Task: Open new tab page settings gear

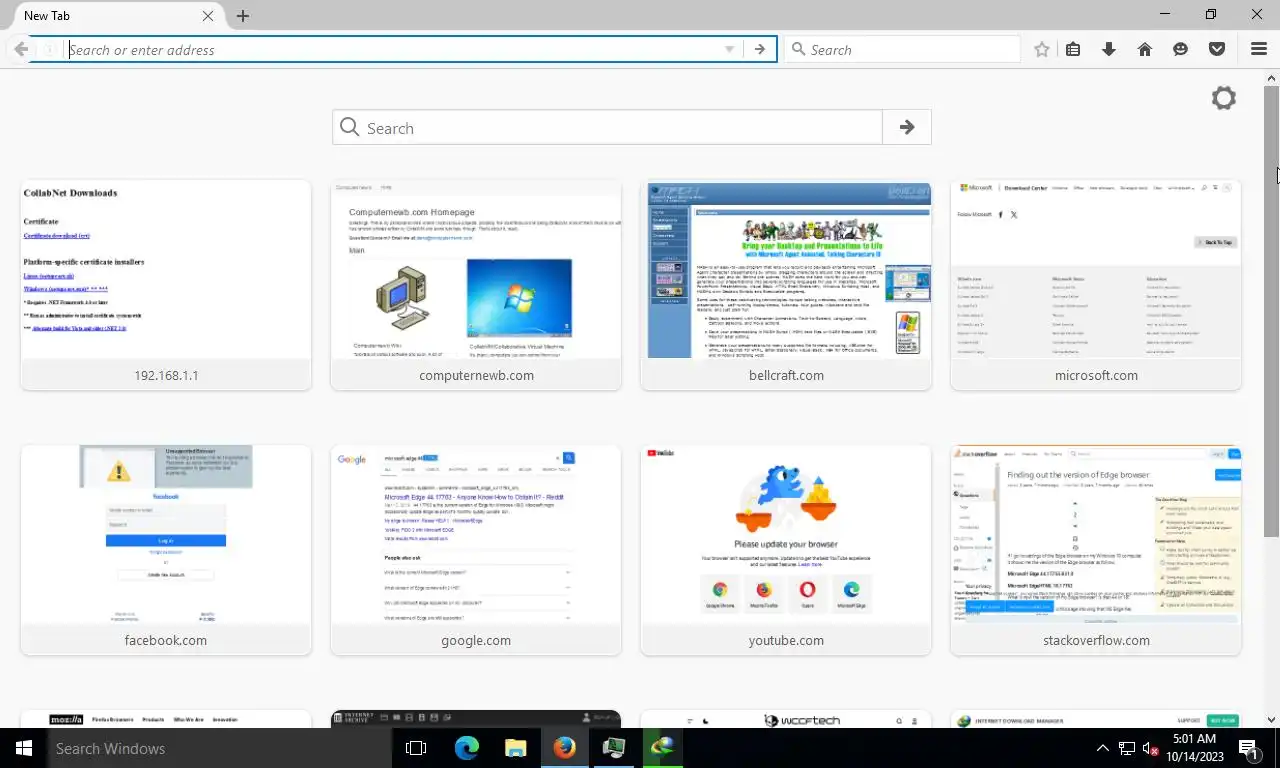Action: tap(1223, 98)
